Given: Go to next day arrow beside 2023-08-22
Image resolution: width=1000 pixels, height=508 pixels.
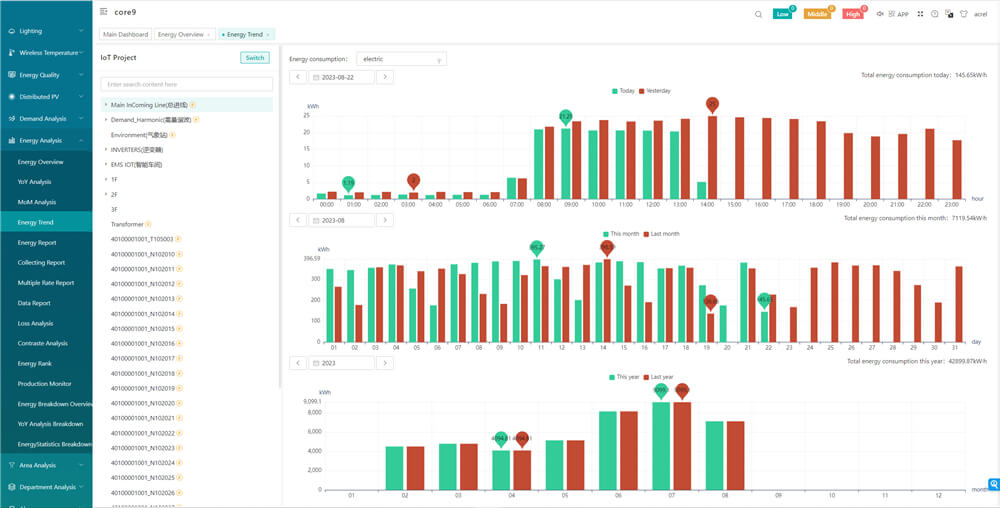Looking at the screenshot, I should pyautogui.click(x=385, y=77).
